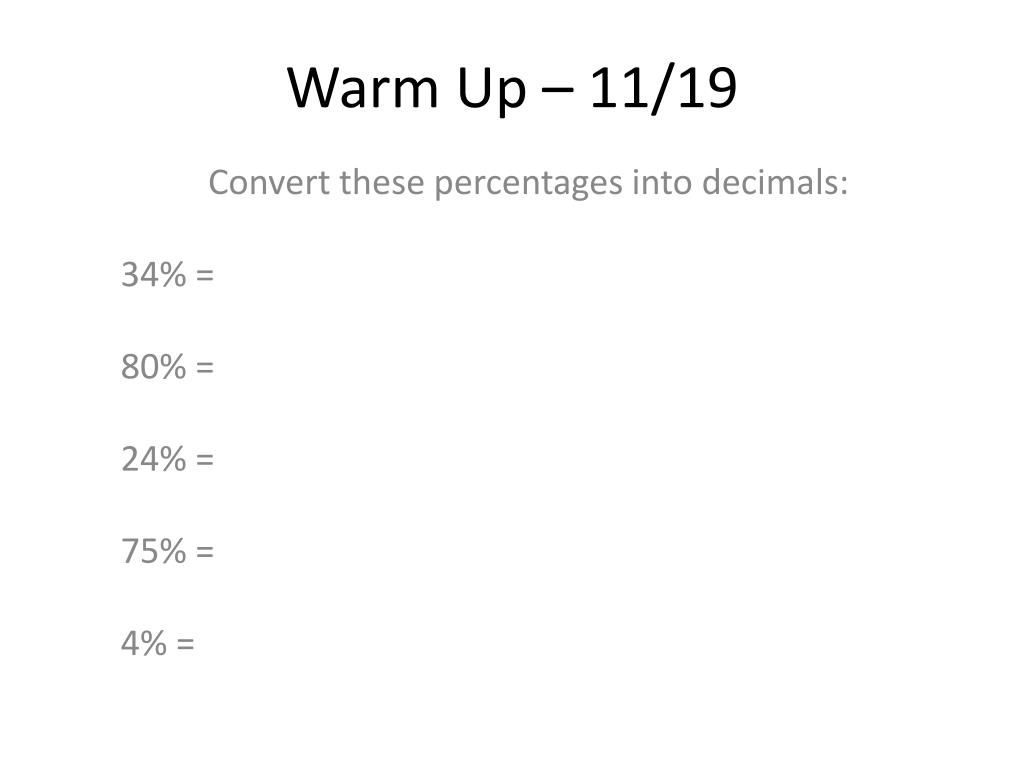The image size is (1024, 768).
Task: Click the date "11/19" in the heading
Action: tap(664, 88)
